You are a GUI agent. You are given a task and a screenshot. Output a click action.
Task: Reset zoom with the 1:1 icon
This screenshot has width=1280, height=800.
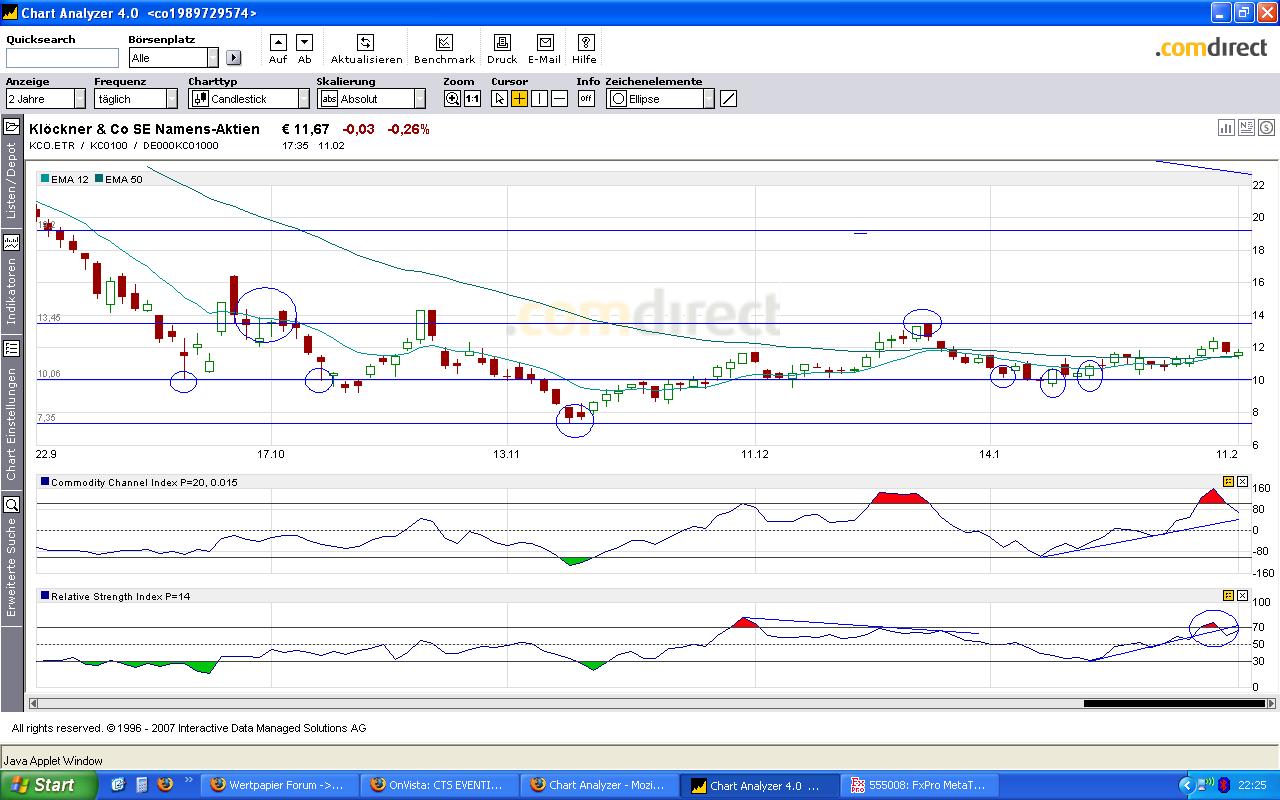pos(472,98)
